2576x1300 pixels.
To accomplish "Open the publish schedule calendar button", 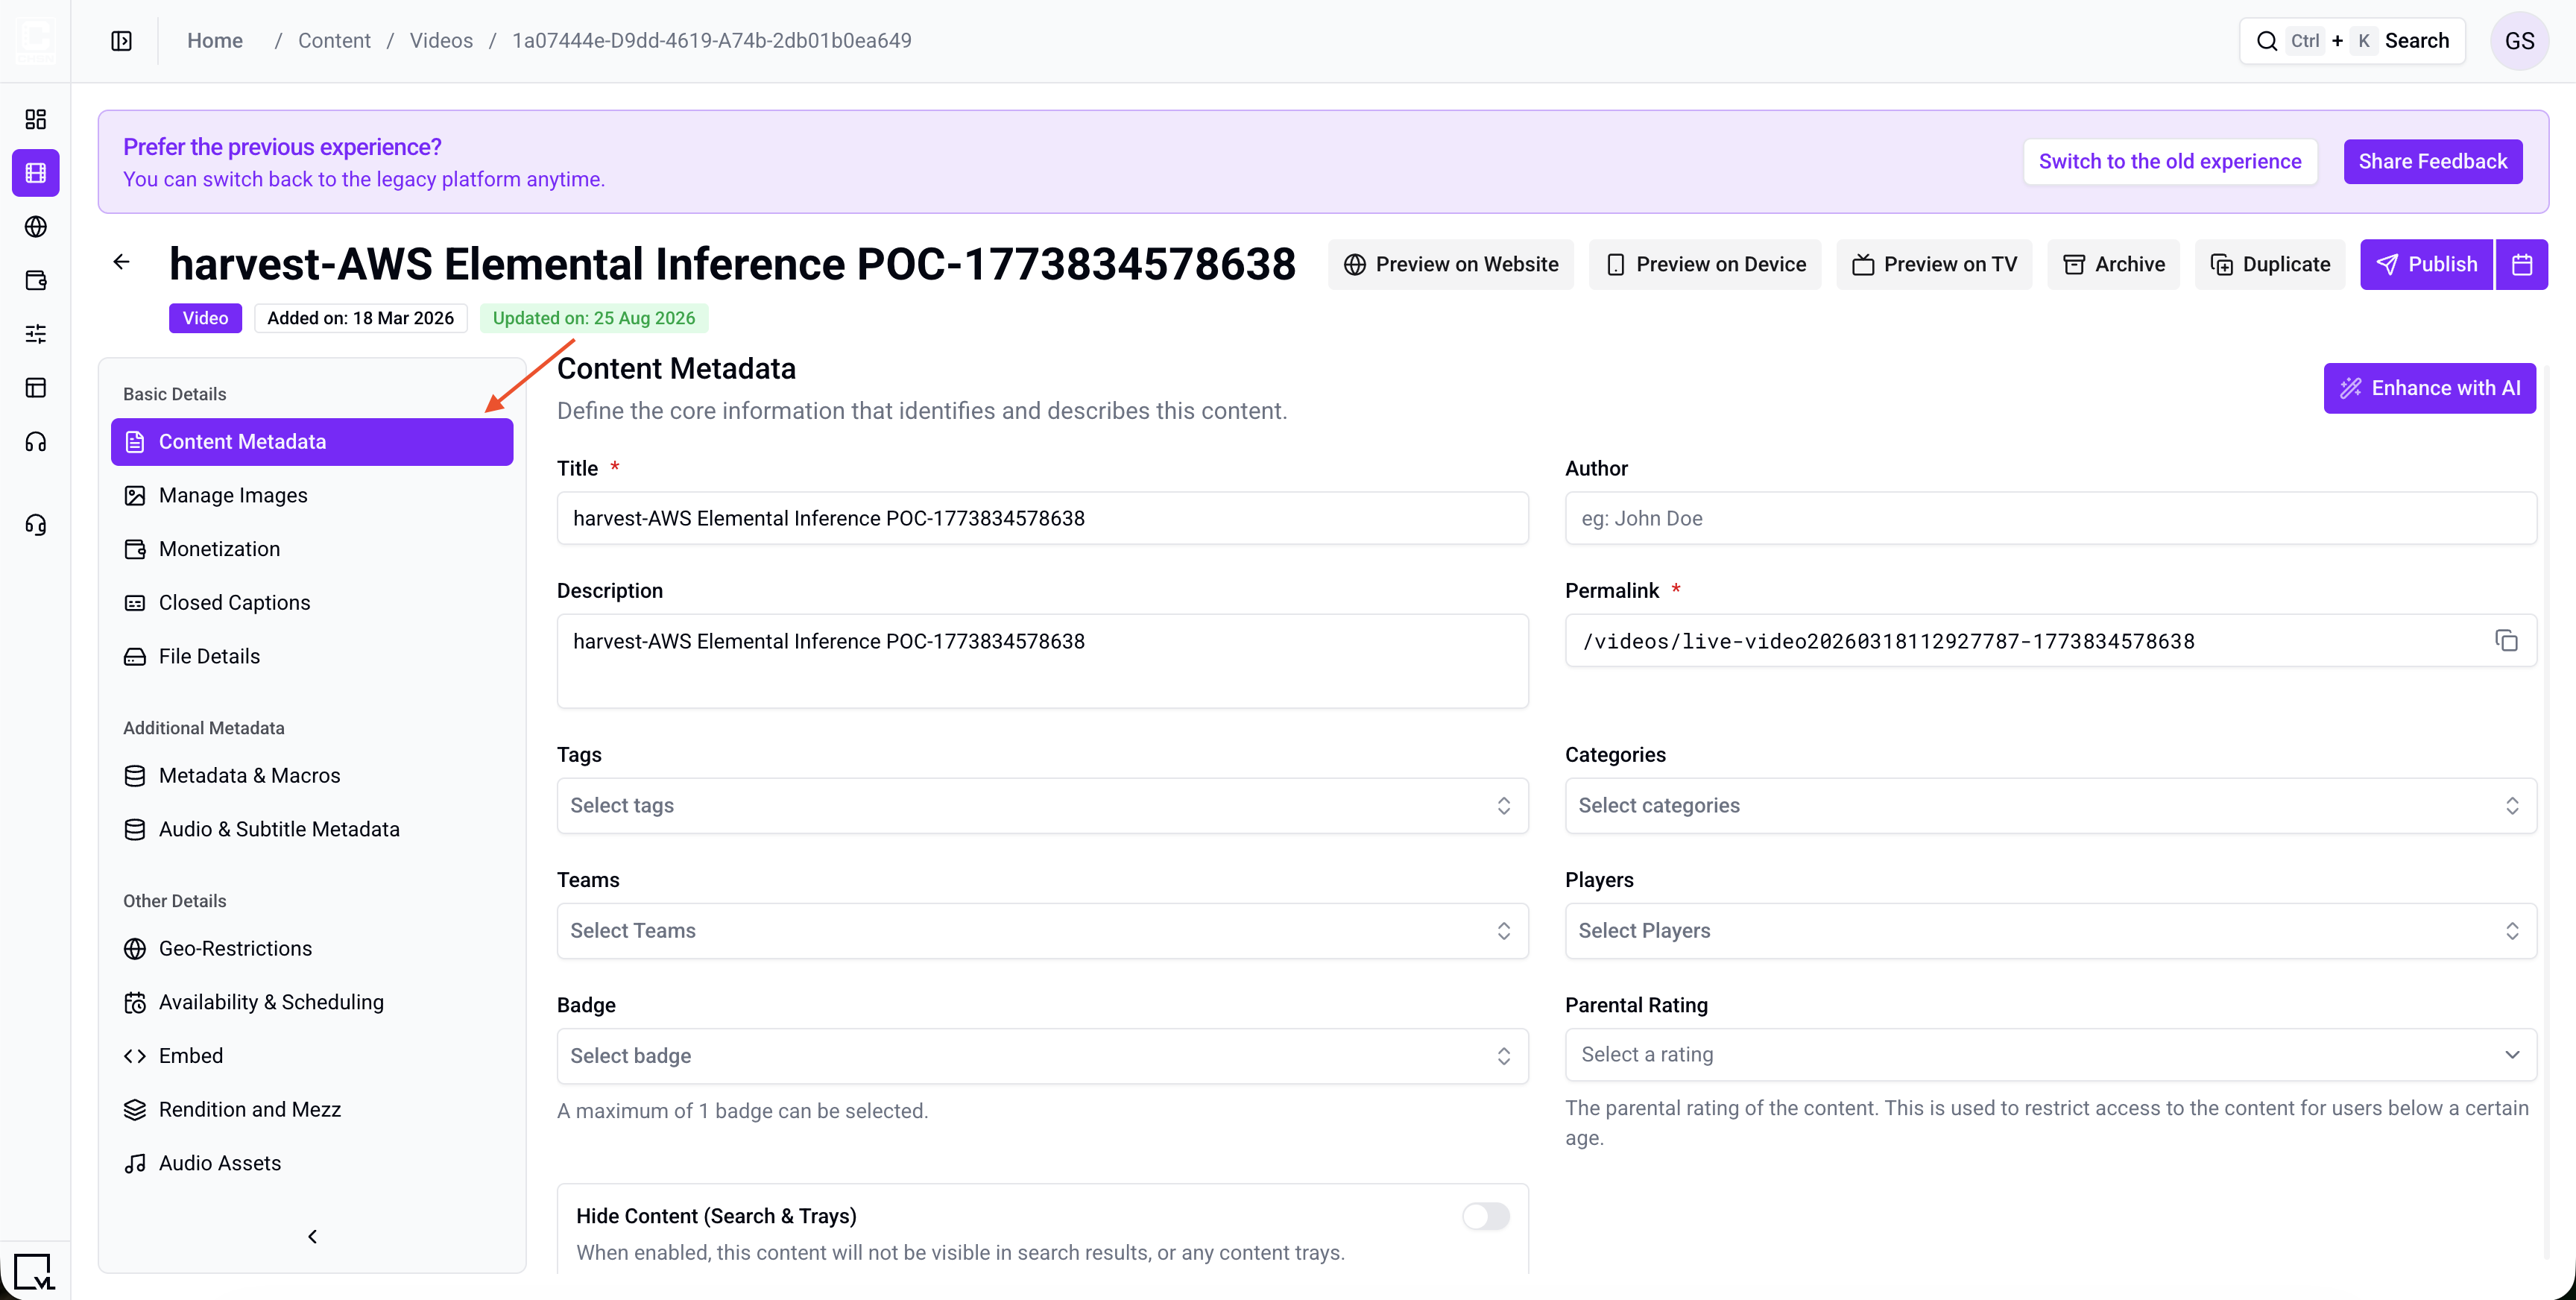I will click(x=2522, y=264).
